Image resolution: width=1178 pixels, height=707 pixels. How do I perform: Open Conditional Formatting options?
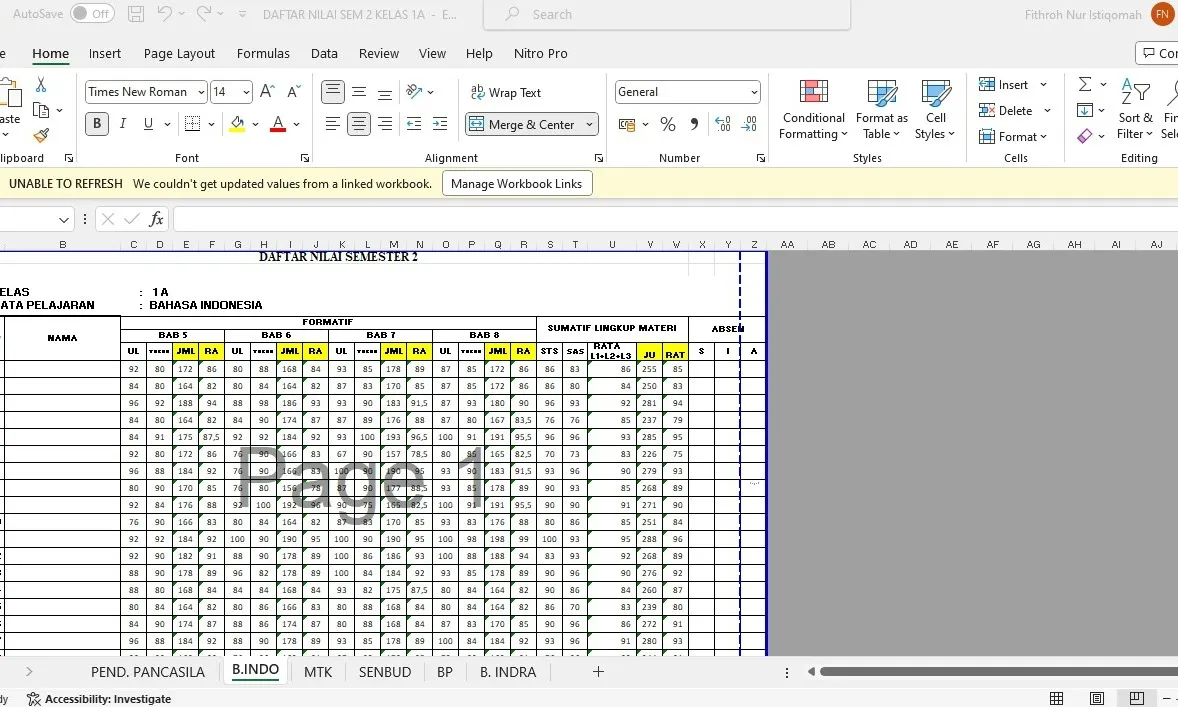tap(812, 110)
